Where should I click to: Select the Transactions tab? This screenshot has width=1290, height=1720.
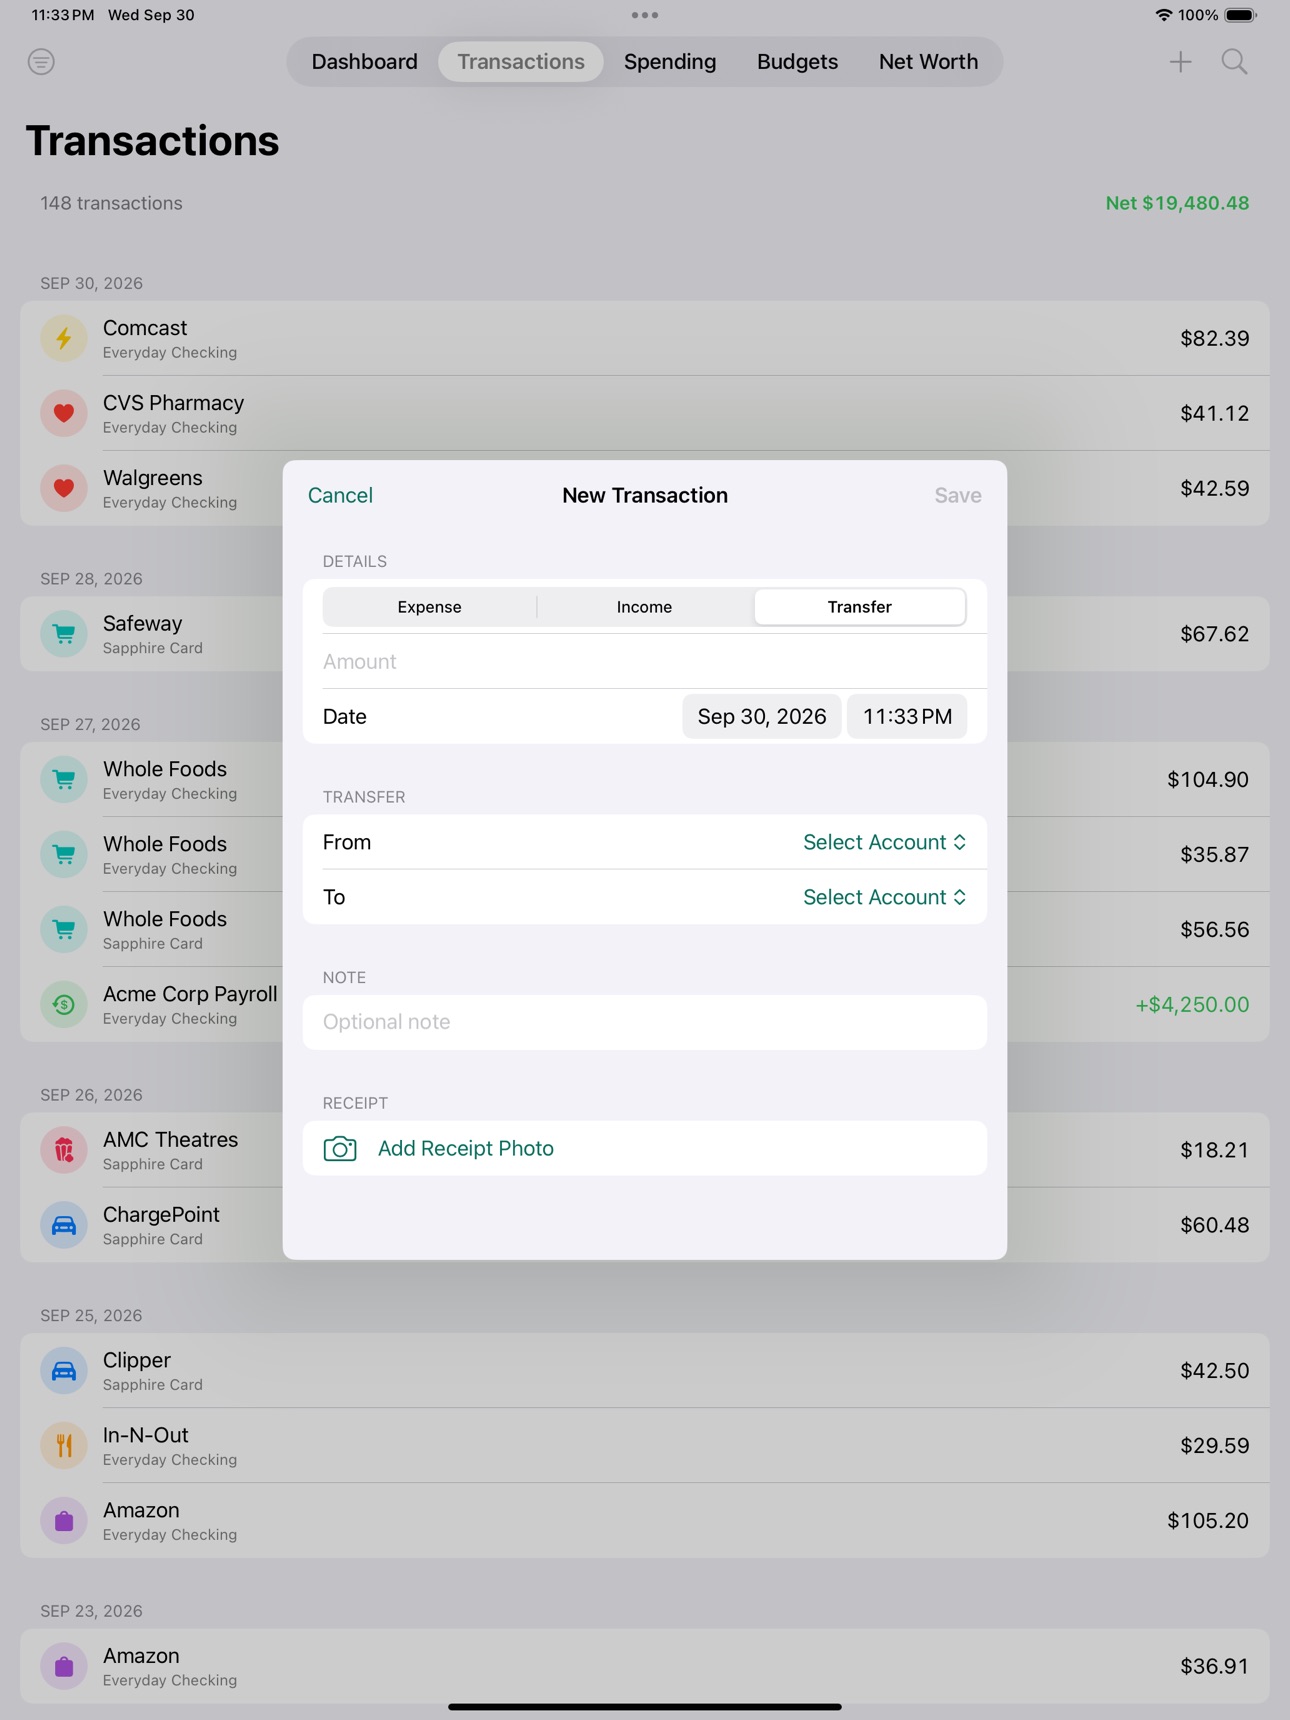coord(521,62)
